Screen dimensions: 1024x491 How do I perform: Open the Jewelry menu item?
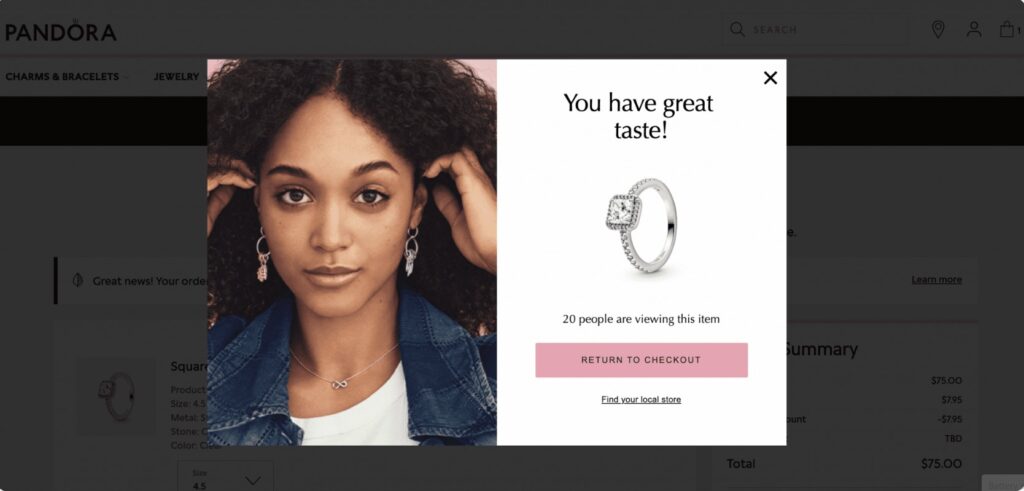176,76
